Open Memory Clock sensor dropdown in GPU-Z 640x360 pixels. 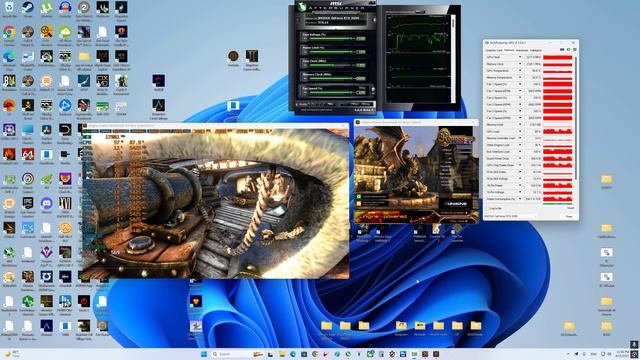[x=520, y=64]
